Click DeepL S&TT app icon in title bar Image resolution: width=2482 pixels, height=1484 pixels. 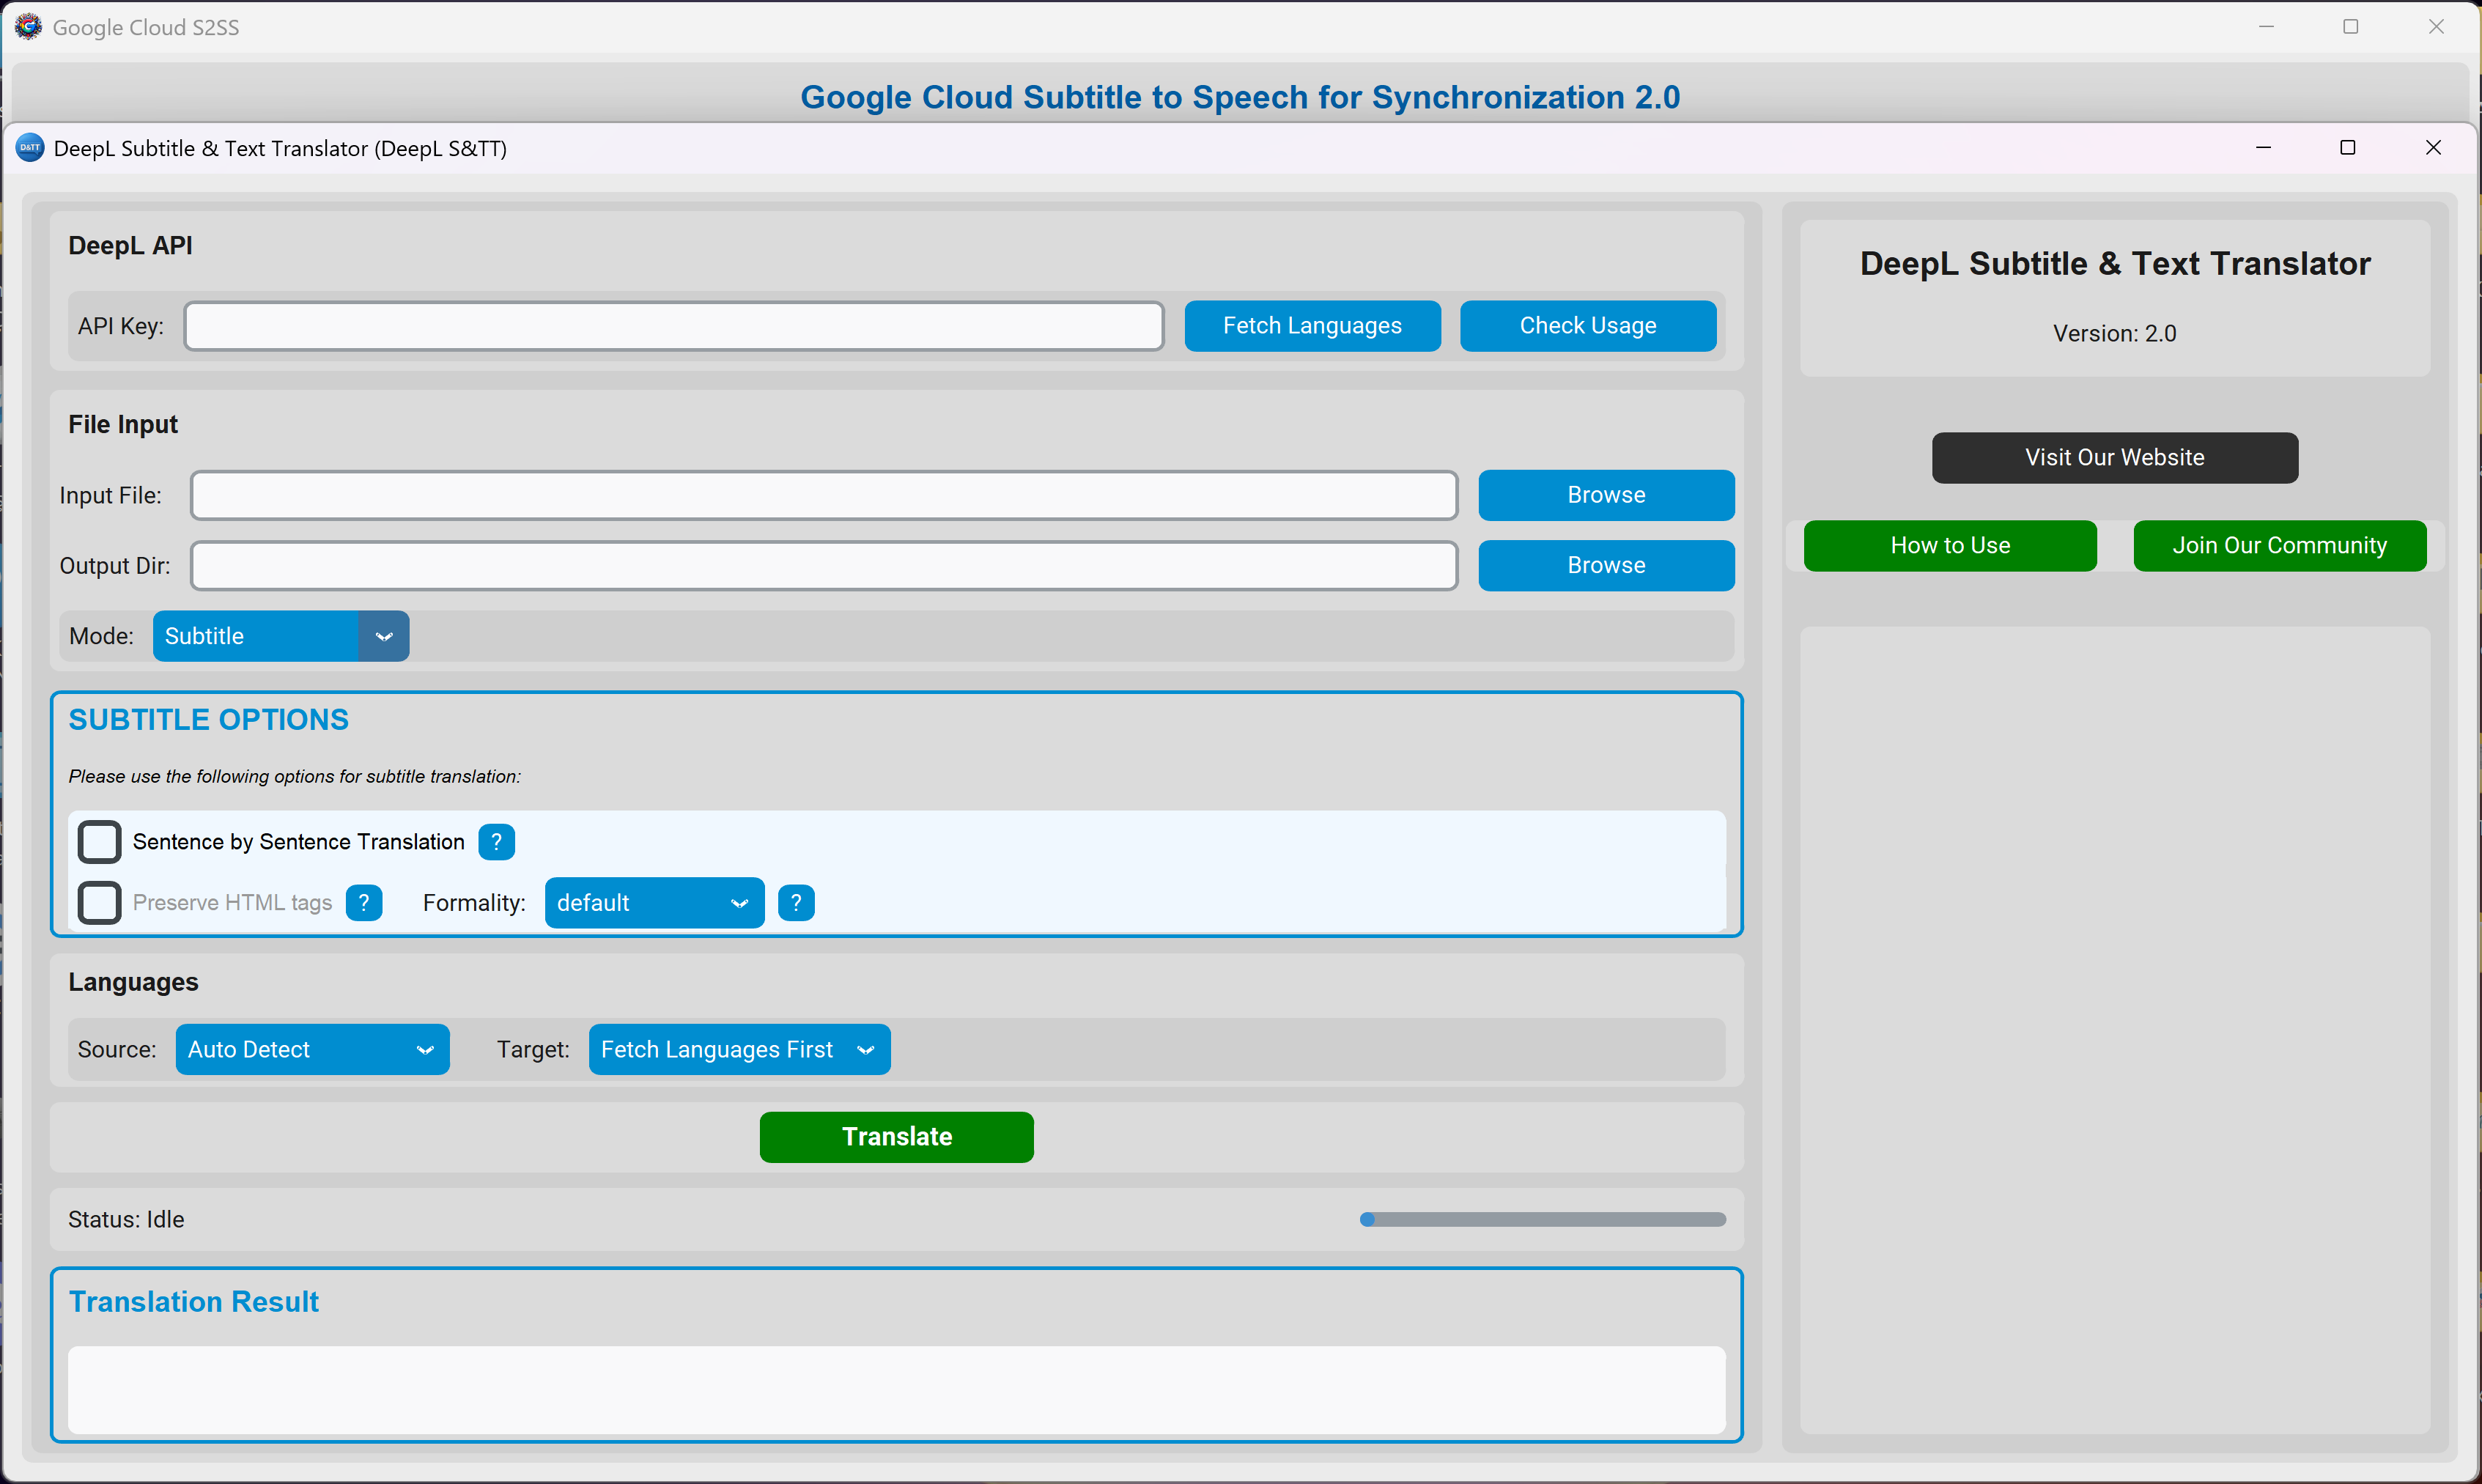[30, 148]
